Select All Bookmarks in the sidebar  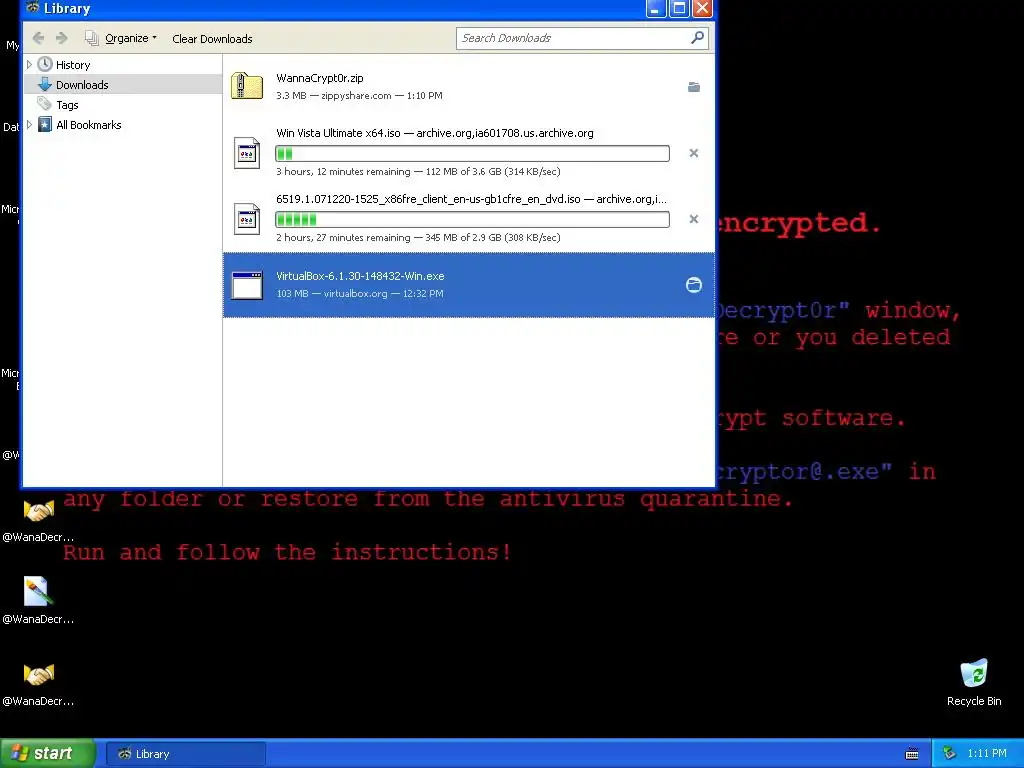point(89,125)
